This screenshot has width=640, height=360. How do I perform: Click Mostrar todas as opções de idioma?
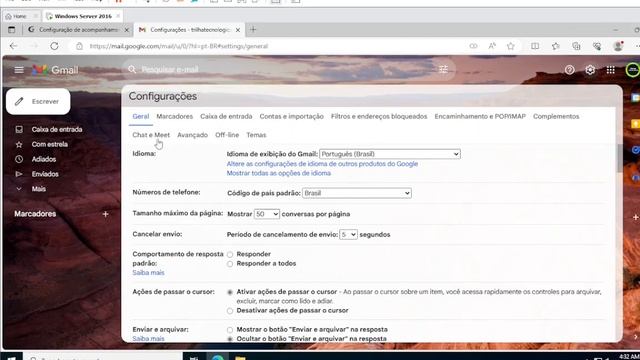pos(279,173)
